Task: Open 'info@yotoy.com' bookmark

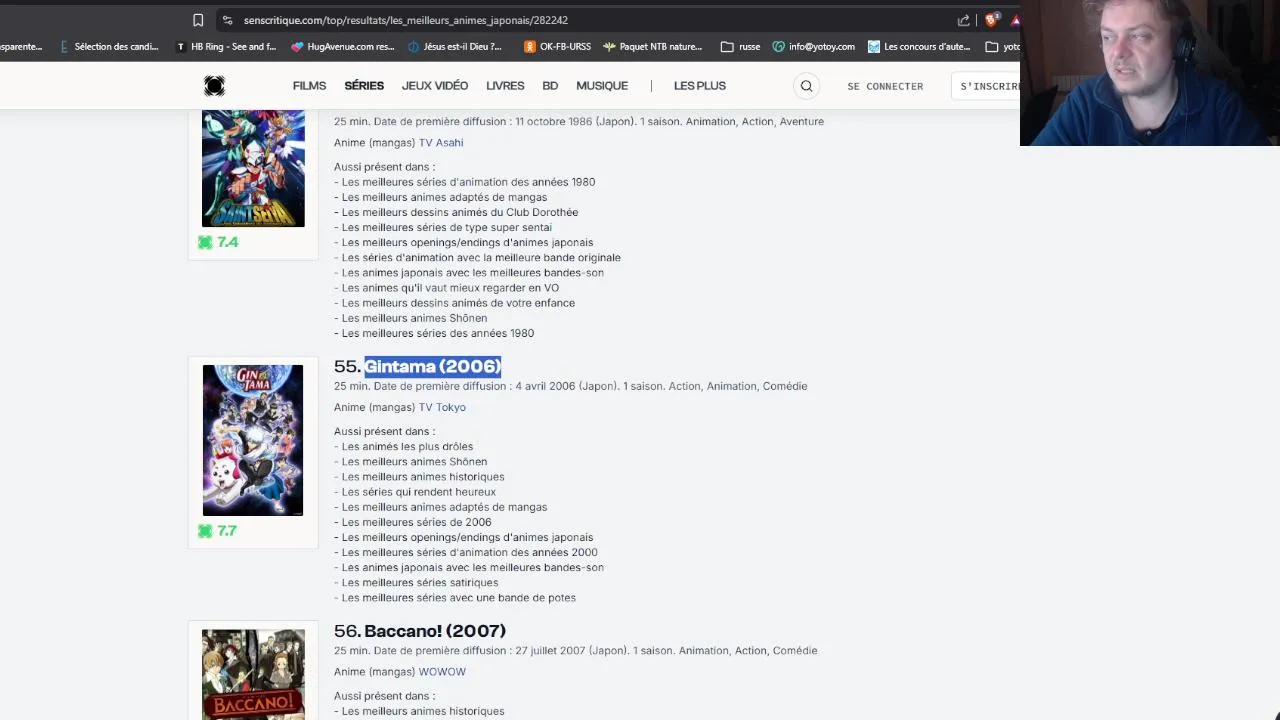Action: [x=813, y=46]
